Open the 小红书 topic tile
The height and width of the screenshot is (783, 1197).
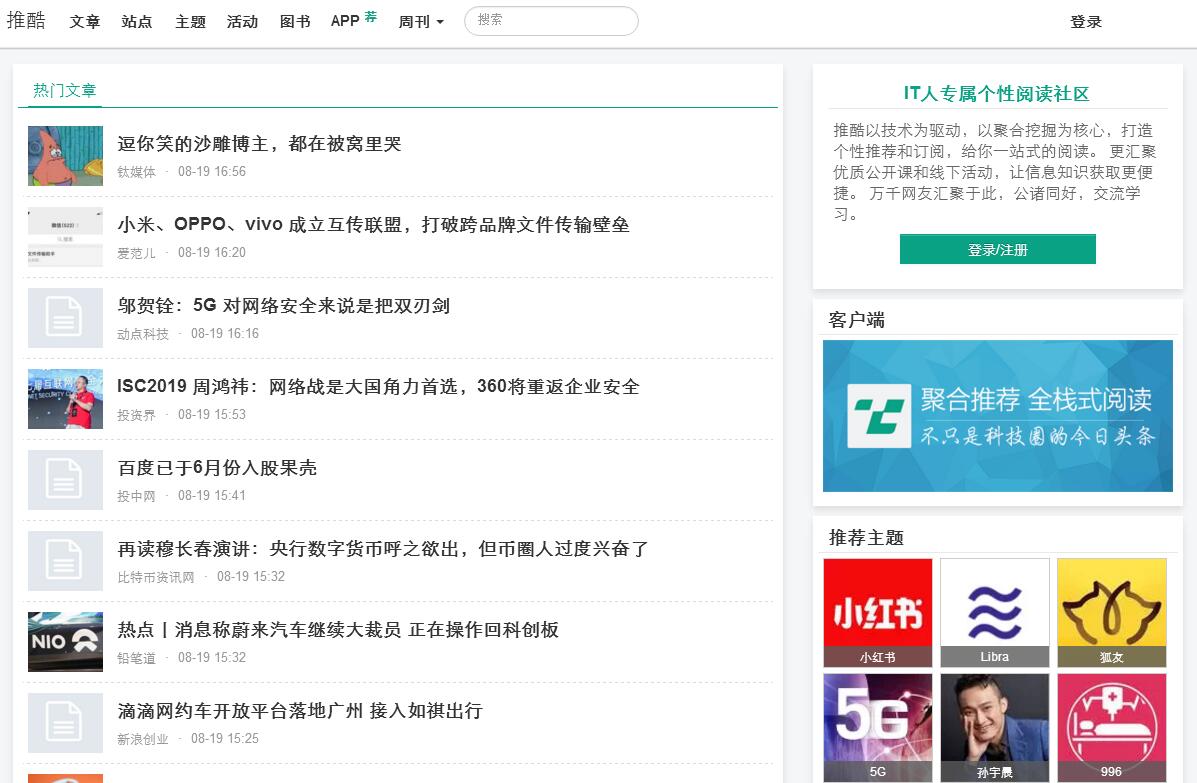(x=877, y=612)
